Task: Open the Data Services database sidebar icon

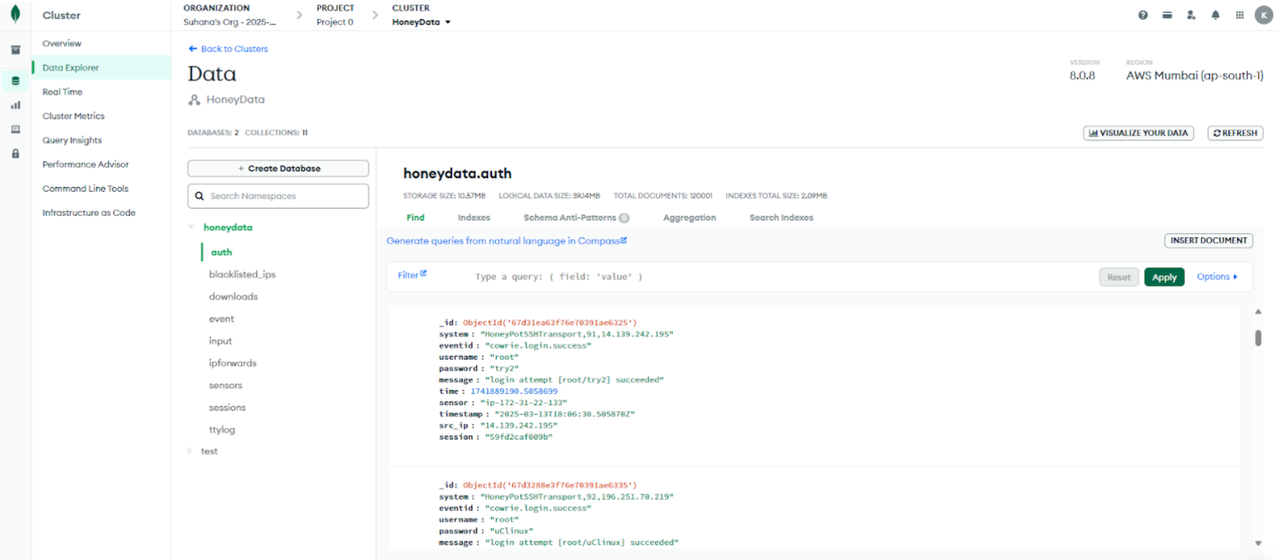Action: point(15,81)
